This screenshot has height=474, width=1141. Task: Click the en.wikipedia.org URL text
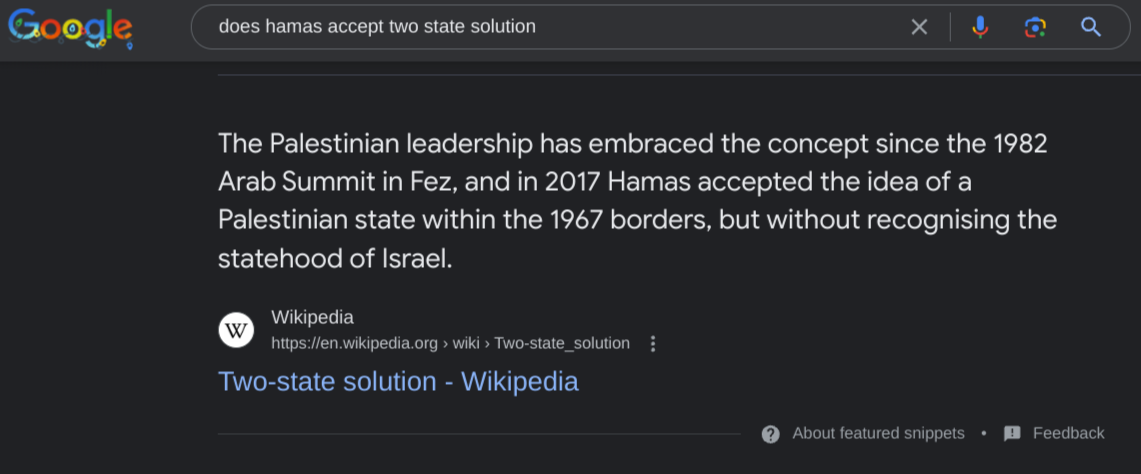tap(355, 344)
